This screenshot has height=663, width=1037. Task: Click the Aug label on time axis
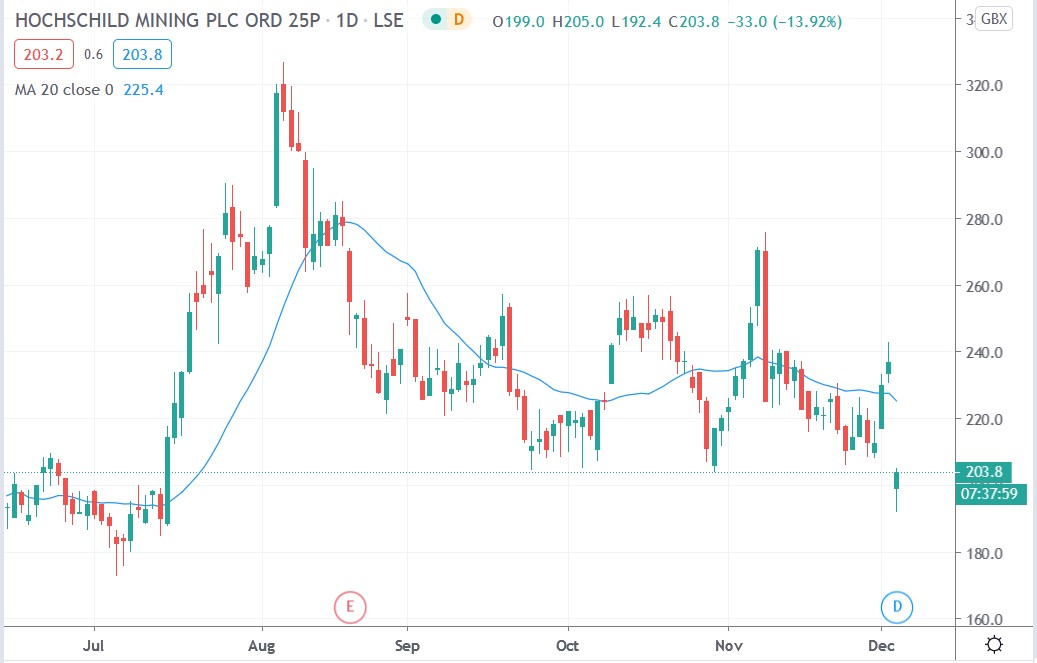[262, 646]
